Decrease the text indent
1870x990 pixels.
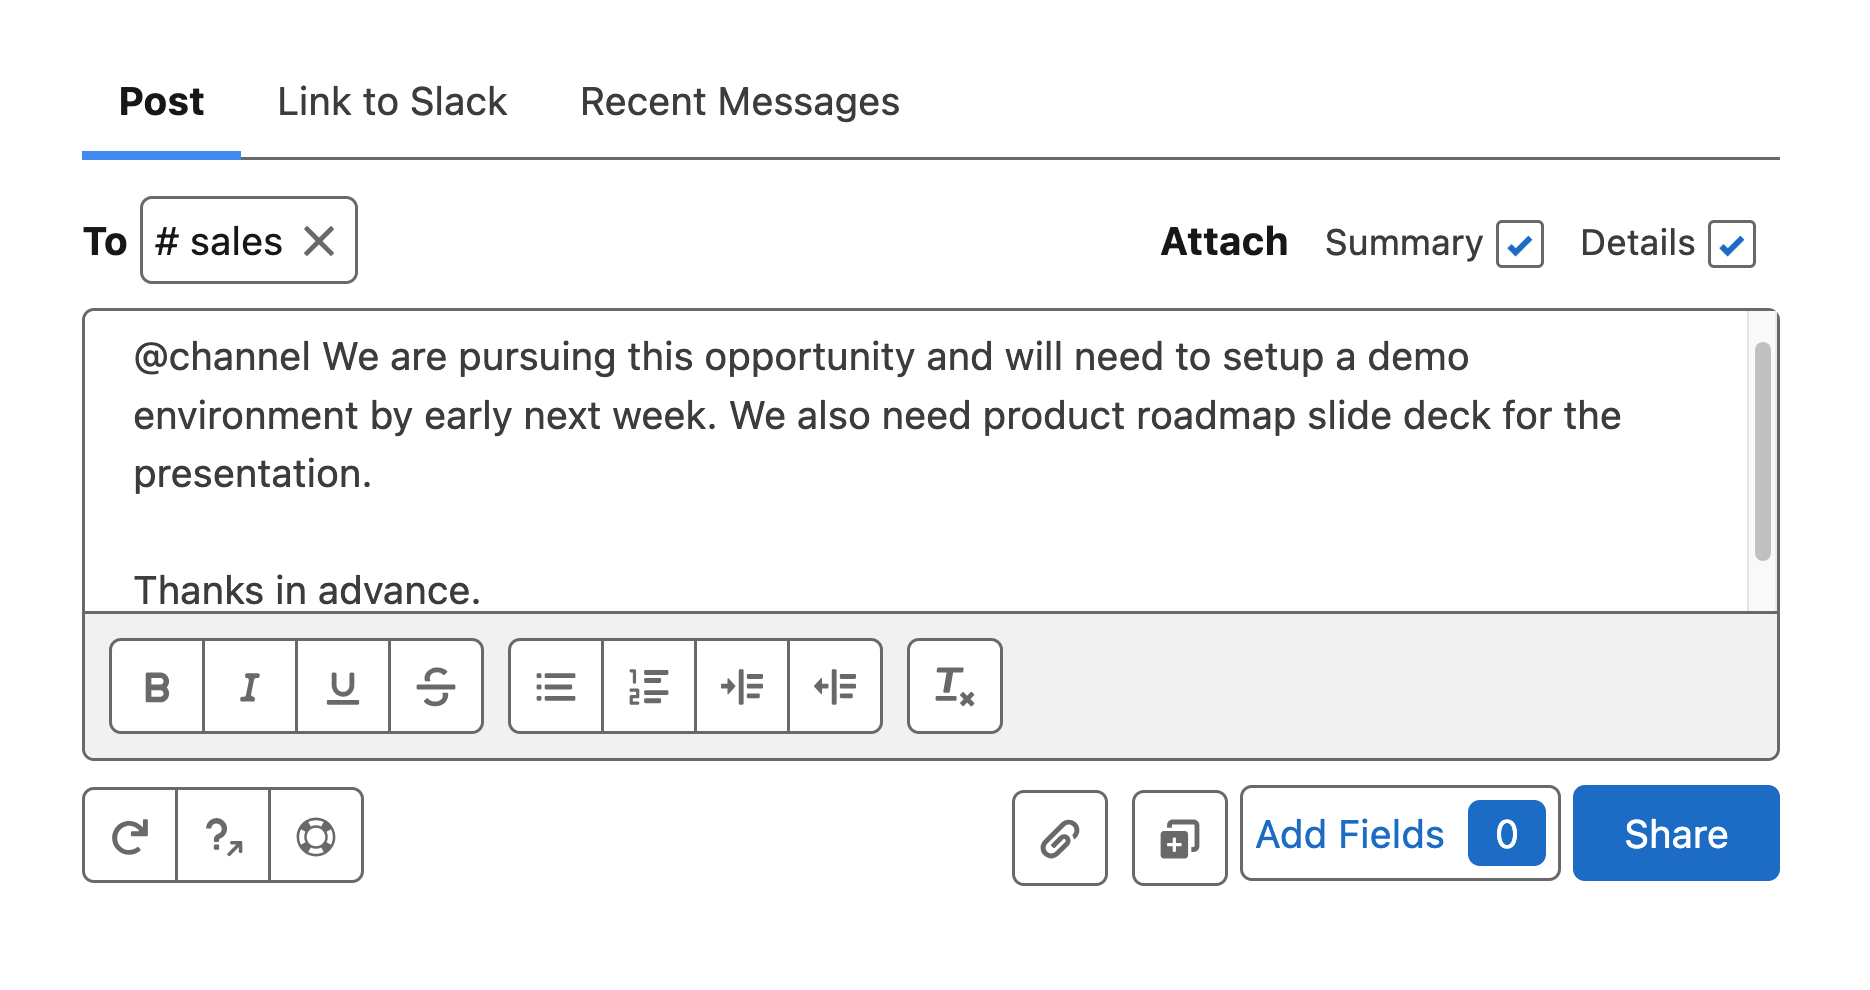coord(835,687)
